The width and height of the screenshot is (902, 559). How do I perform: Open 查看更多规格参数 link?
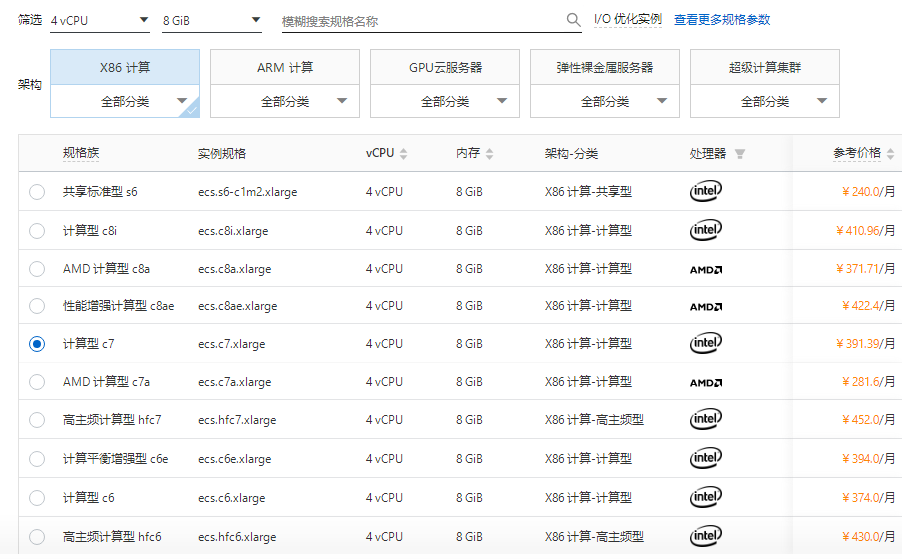722,20
